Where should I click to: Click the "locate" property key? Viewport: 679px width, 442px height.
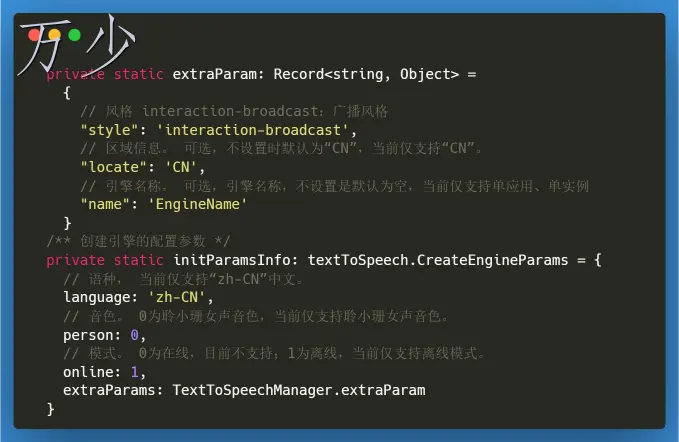pos(110,167)
